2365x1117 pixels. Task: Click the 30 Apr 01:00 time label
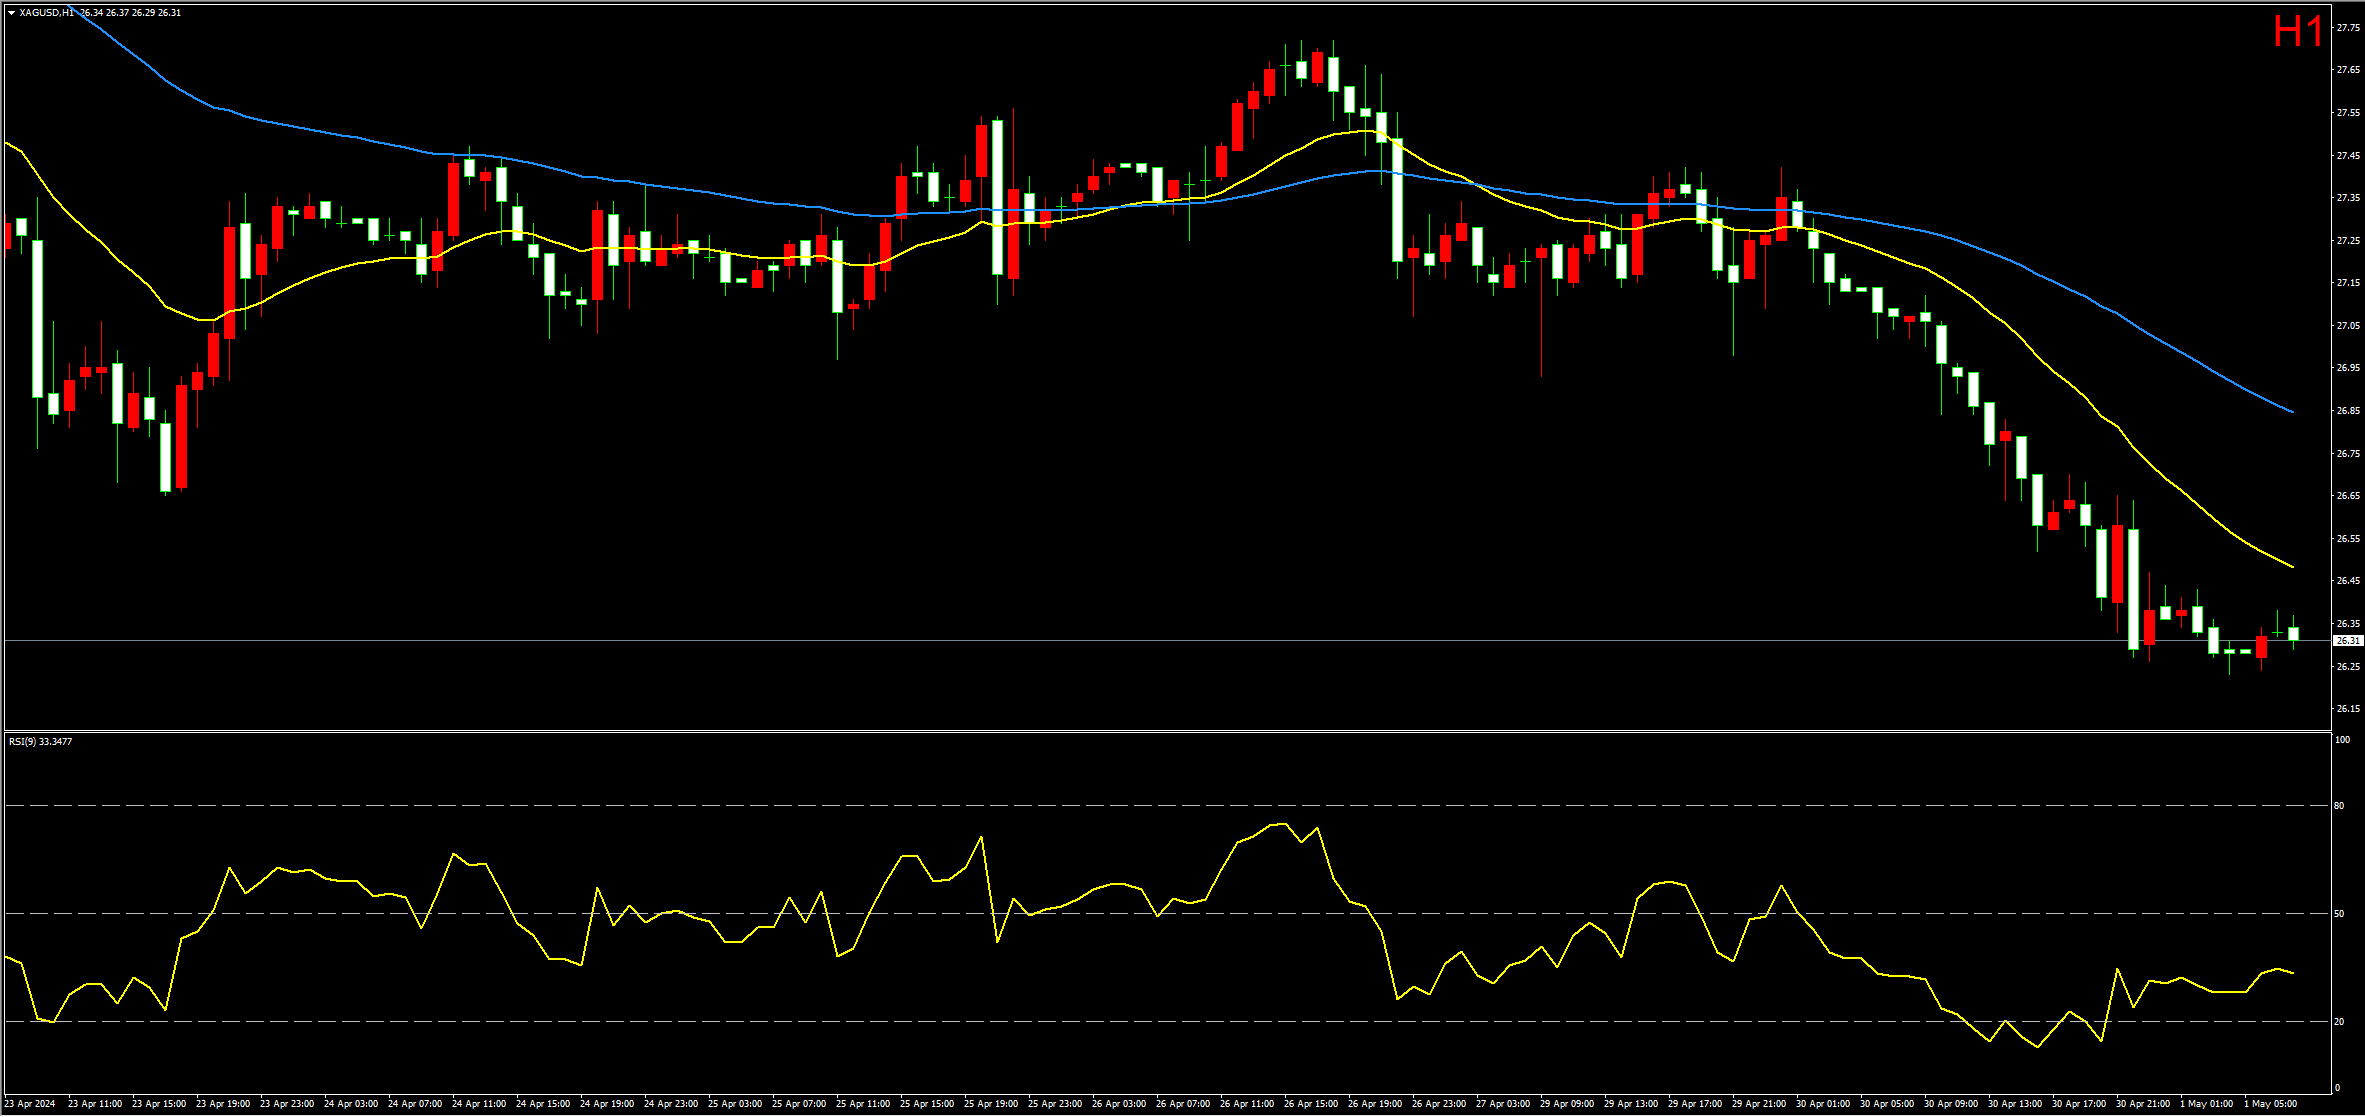1823,1104
